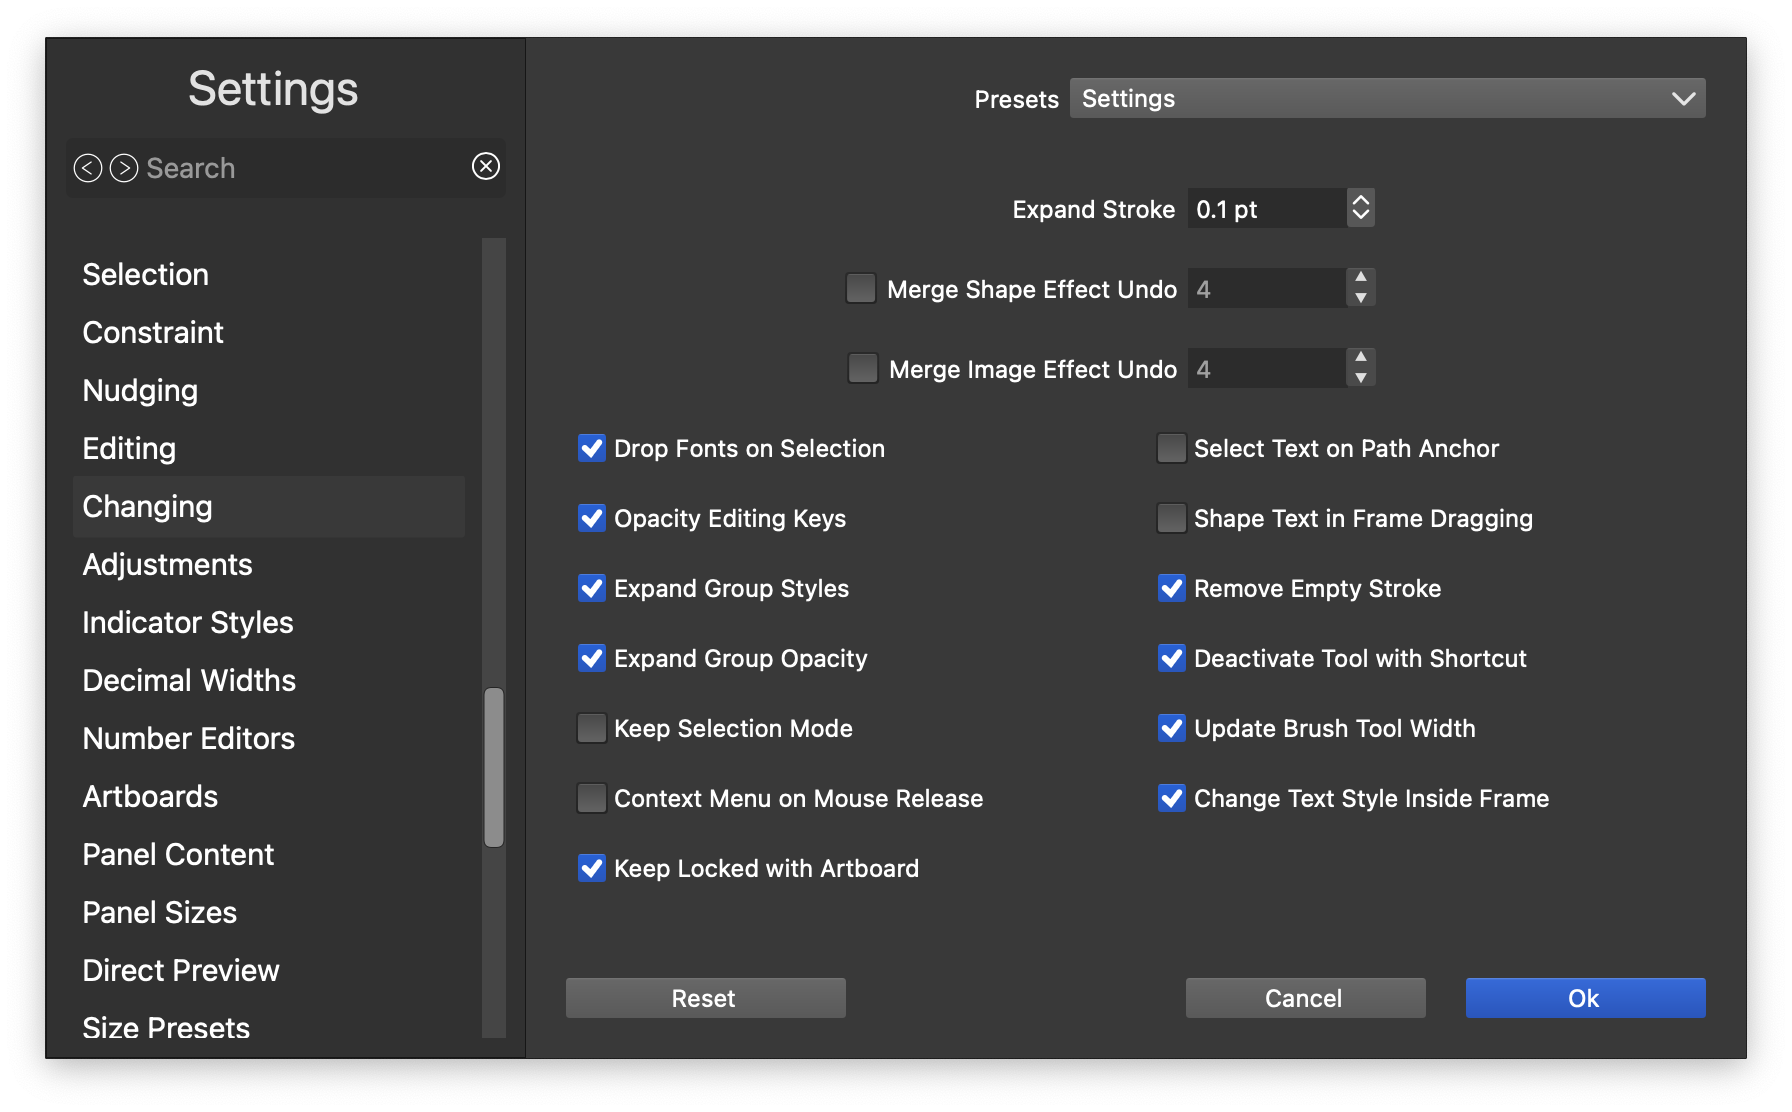This screenshot has width=1792, height=1112.
Task: Clear the search field with X icon
Action: point(486,166)
